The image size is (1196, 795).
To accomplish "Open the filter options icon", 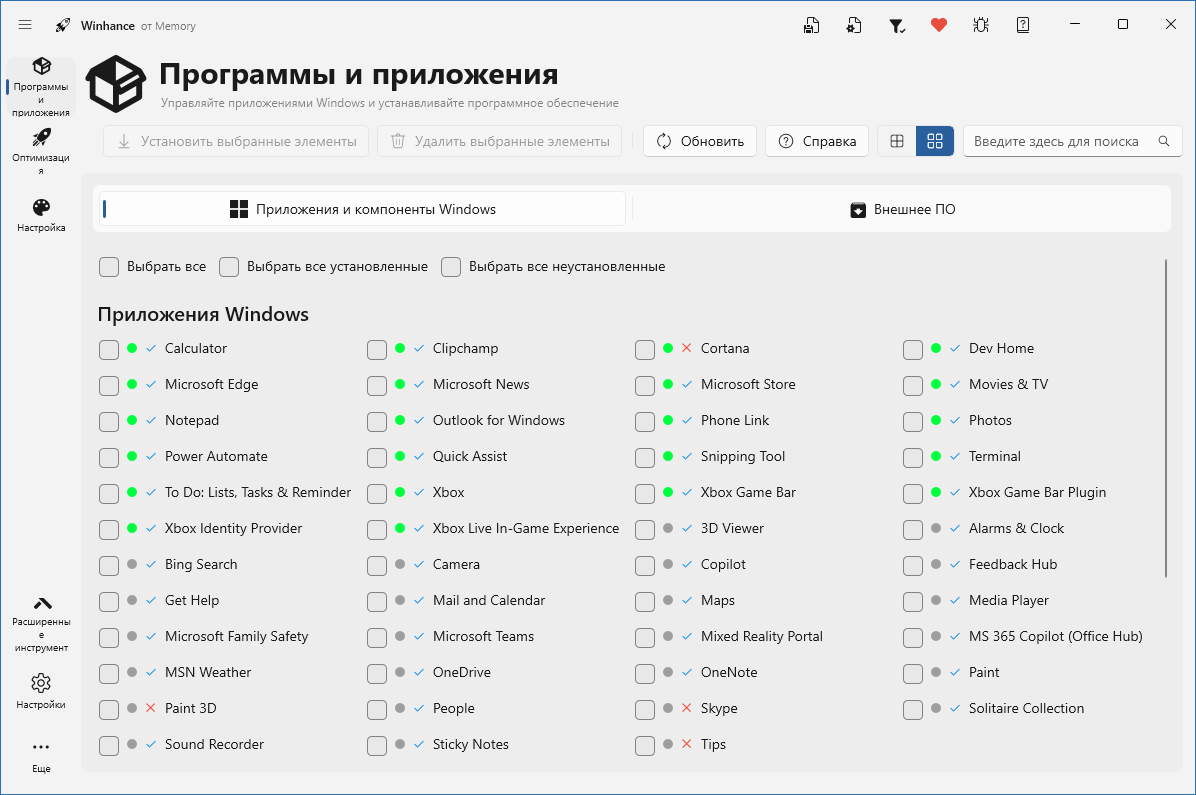I will click(x=896, y=24).
